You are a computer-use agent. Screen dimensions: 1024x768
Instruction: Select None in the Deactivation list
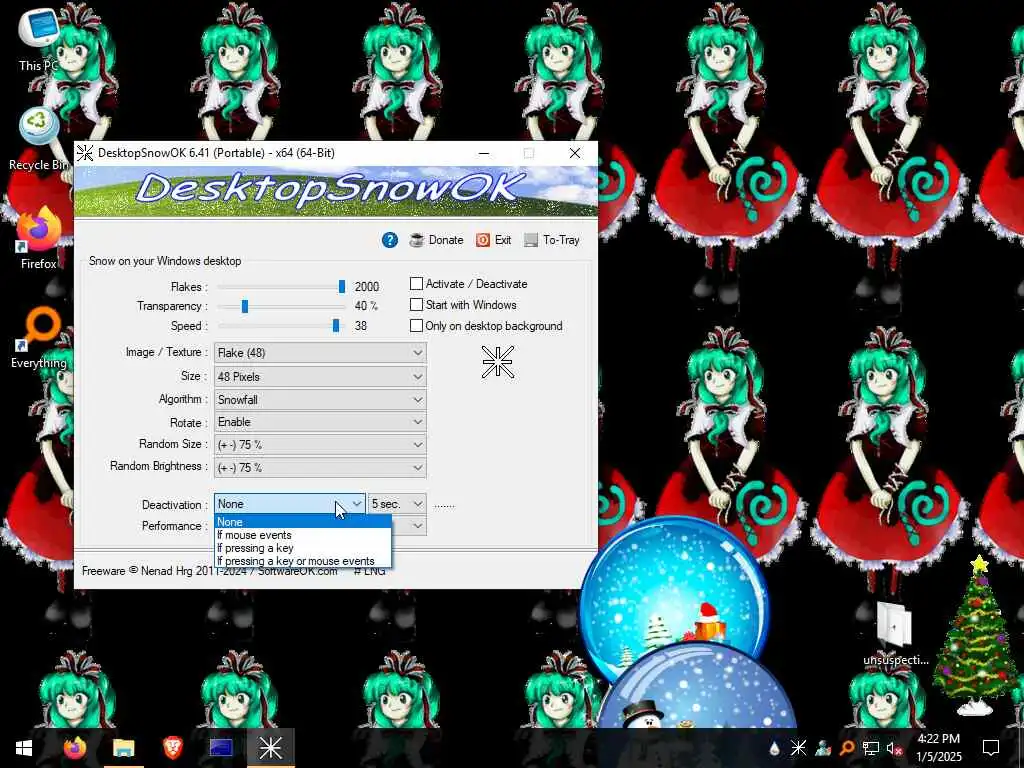[x=303, y=522]
